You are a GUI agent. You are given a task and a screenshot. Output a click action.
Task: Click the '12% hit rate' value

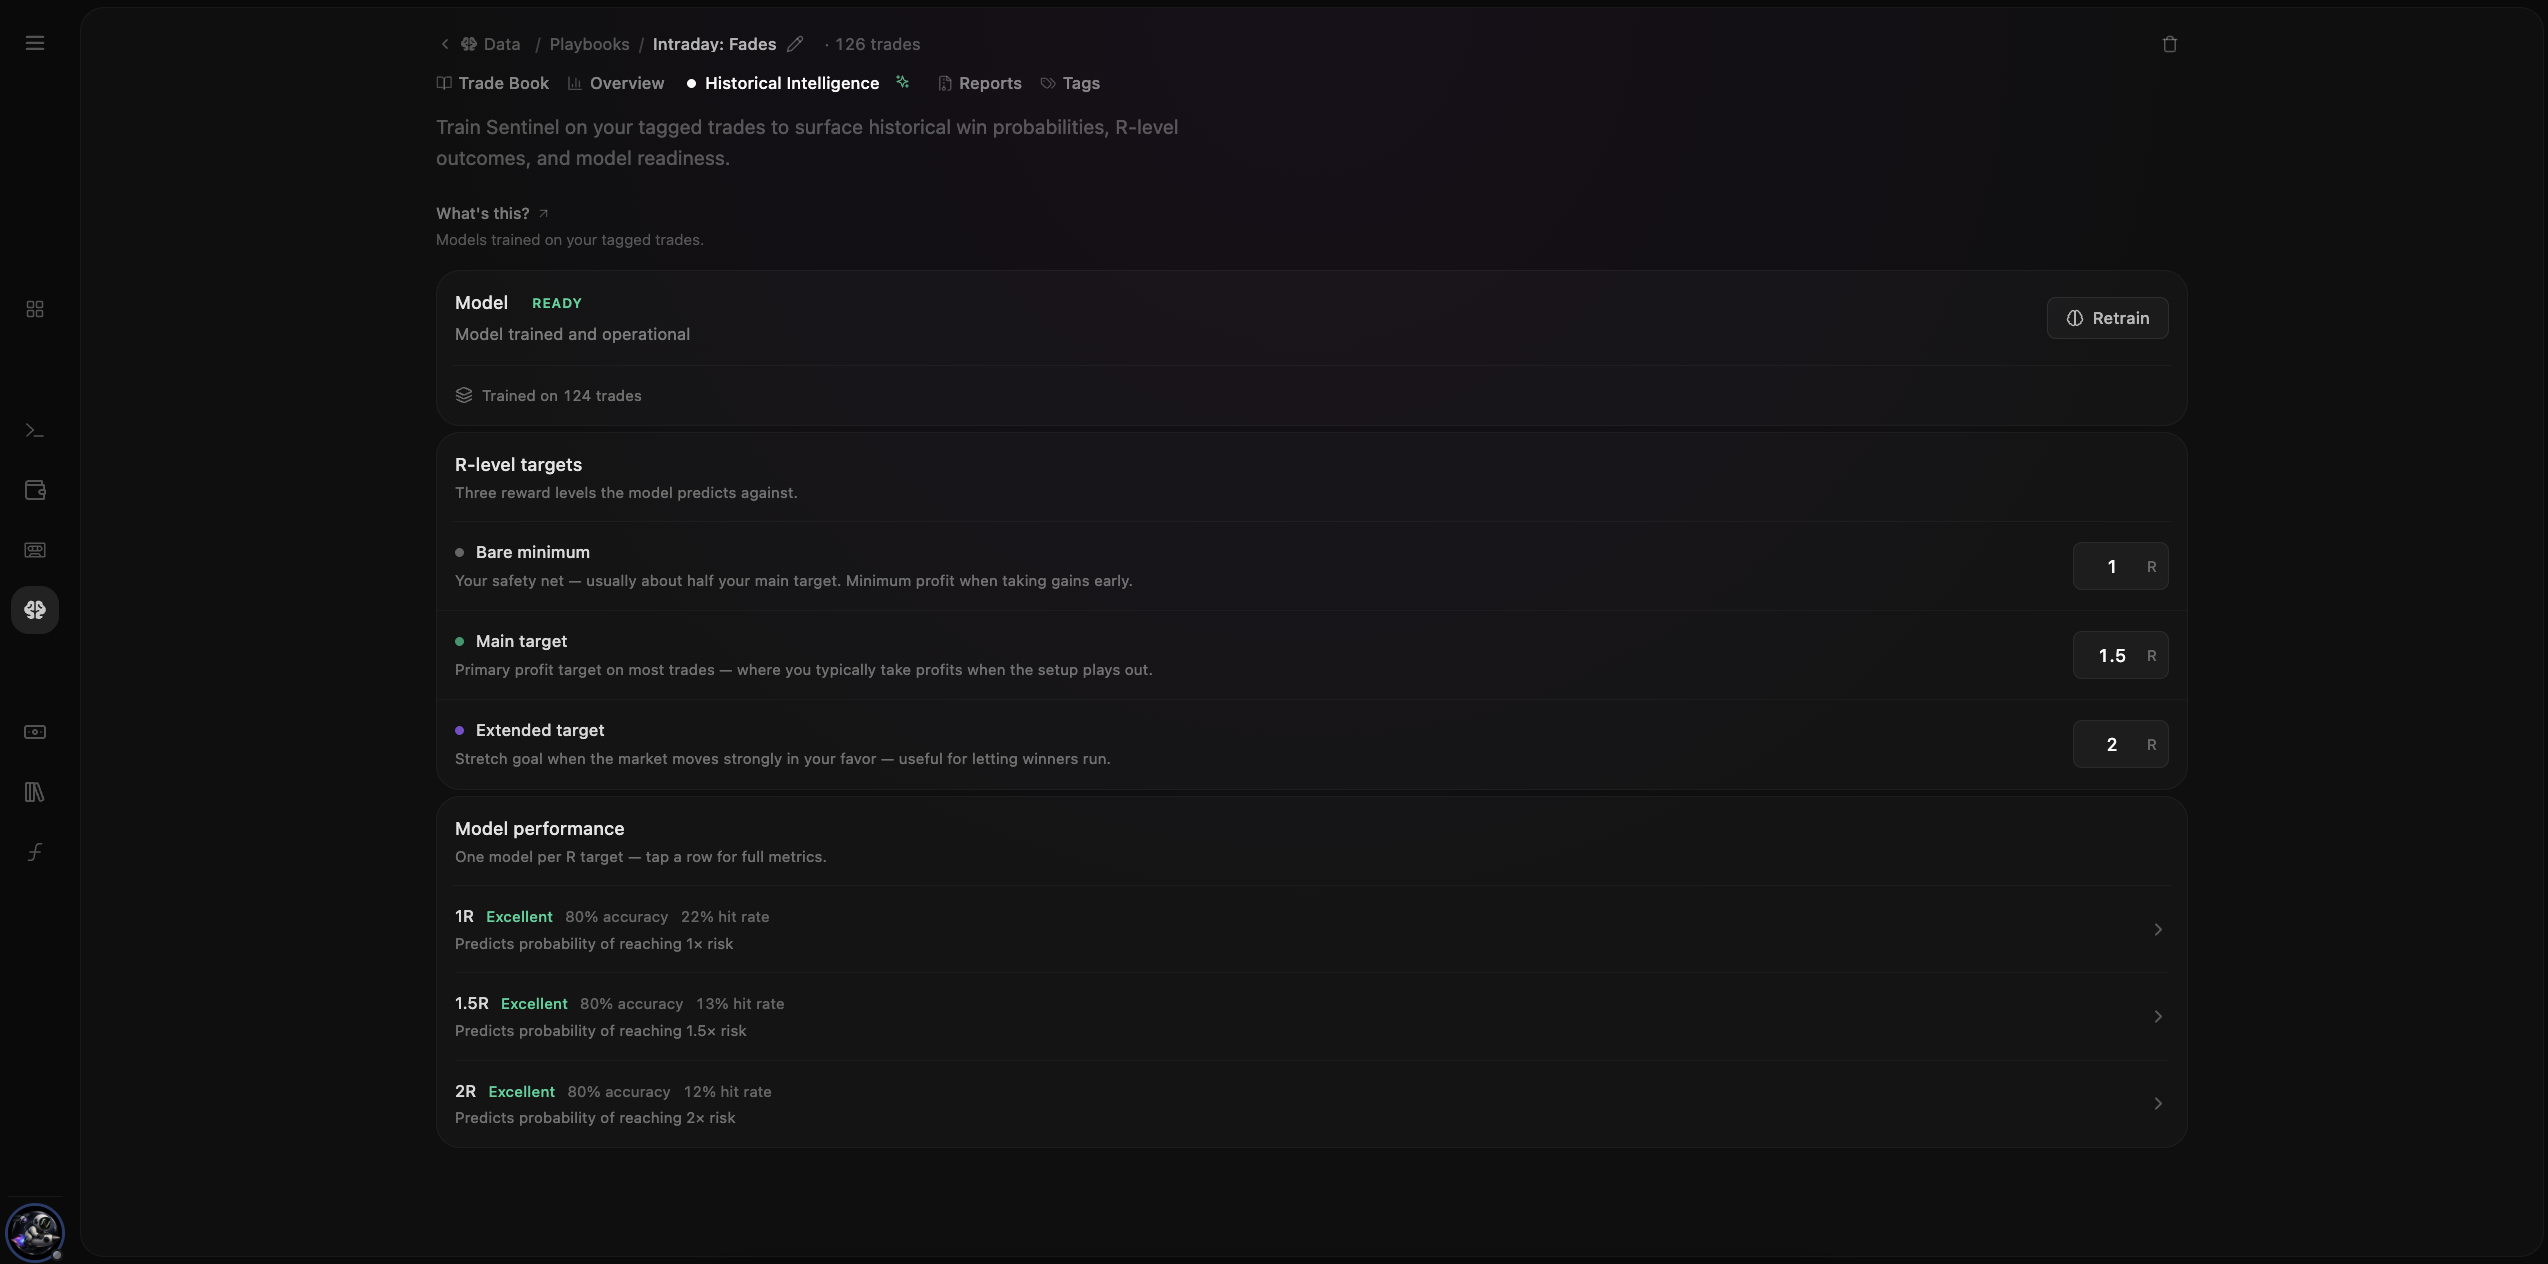tap(728, 1092)
